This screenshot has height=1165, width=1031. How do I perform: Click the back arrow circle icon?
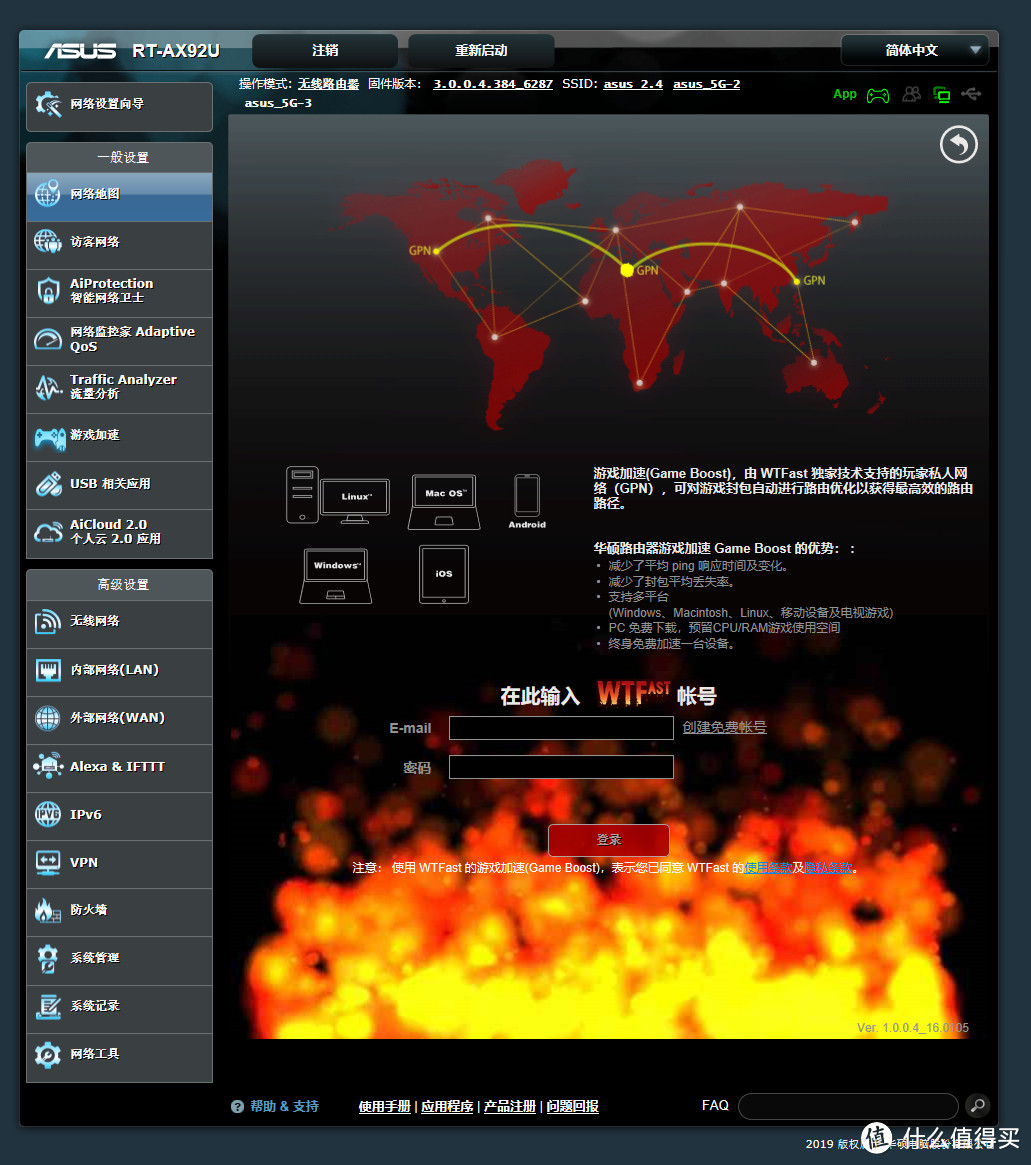coord(958,144)
